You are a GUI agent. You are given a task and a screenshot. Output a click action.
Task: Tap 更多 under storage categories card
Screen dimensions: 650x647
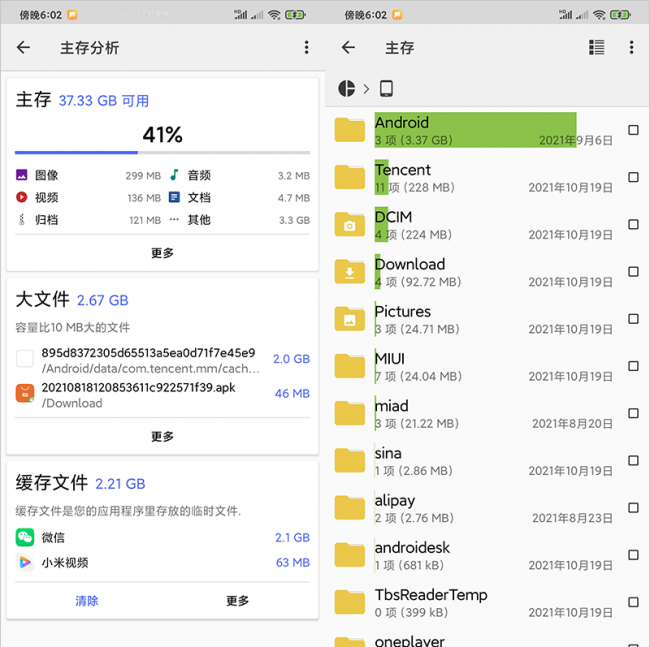tap(162, 253)
